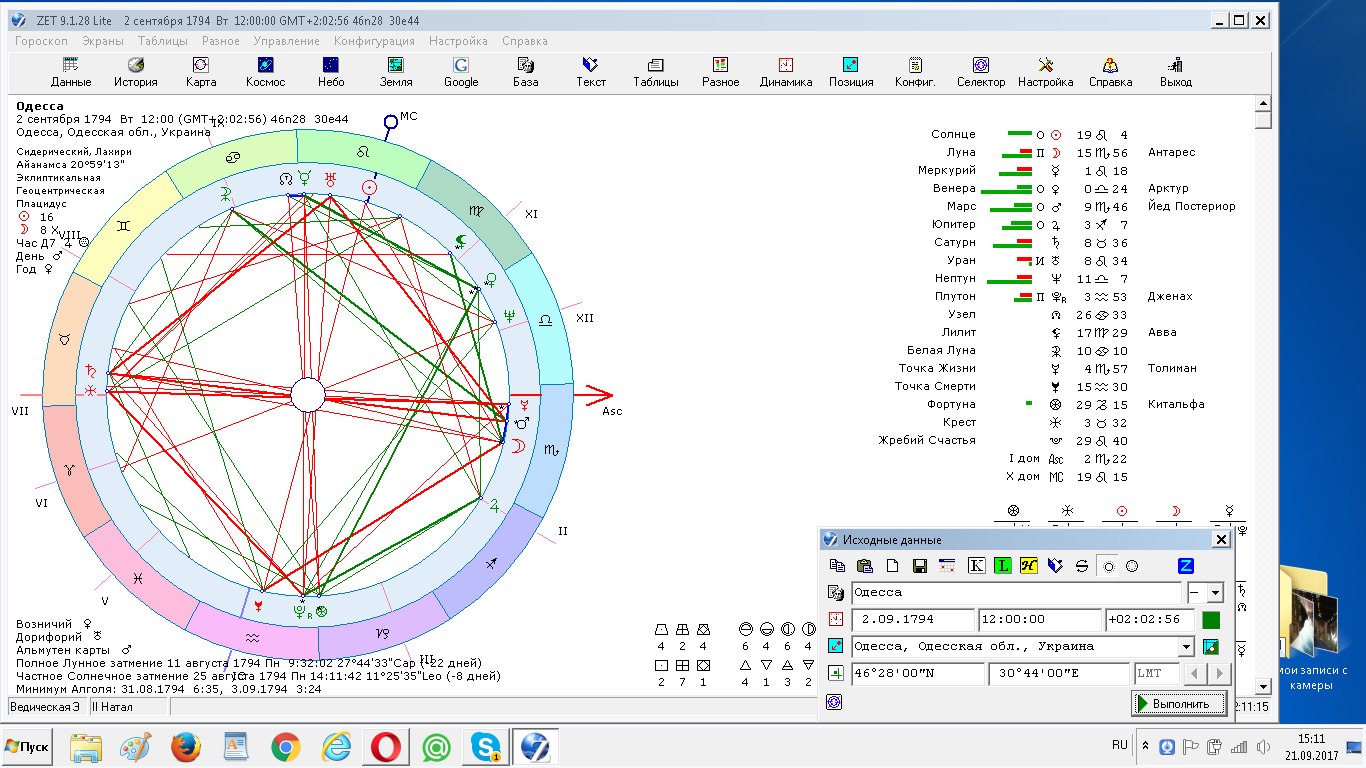Save data floppy icon in Исходные данные
The width and height of the screenshot is (1366, 768).
coord(920,566)
